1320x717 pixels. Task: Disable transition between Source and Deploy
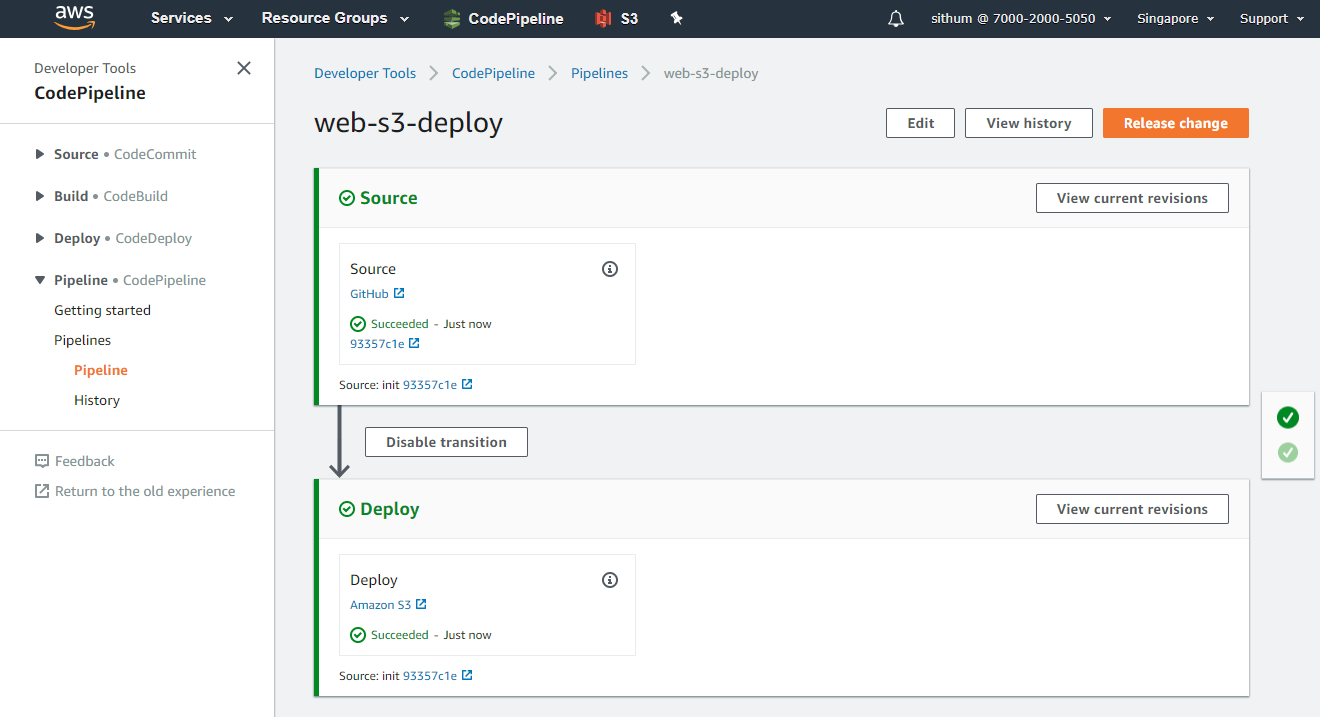tap(446, 442)
